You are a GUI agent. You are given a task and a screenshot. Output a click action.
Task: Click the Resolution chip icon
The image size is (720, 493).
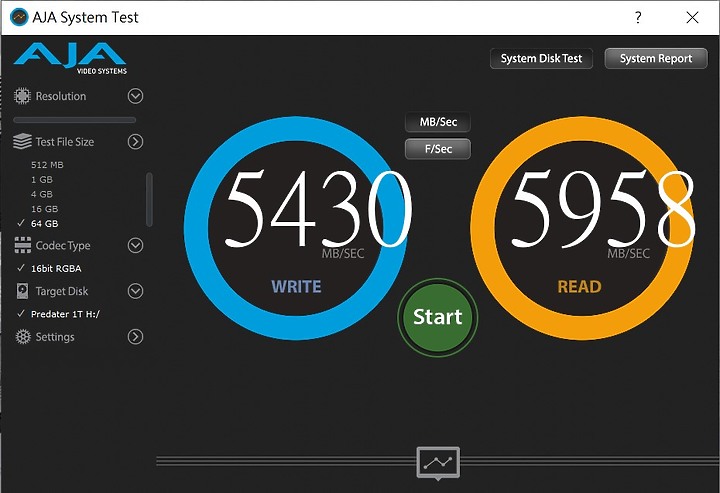coord(22,96)
